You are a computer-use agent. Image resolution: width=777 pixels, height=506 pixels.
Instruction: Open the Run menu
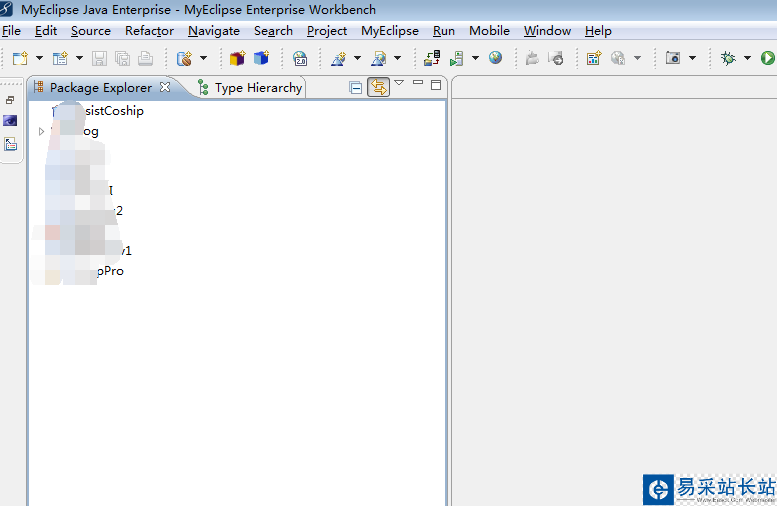444,31
